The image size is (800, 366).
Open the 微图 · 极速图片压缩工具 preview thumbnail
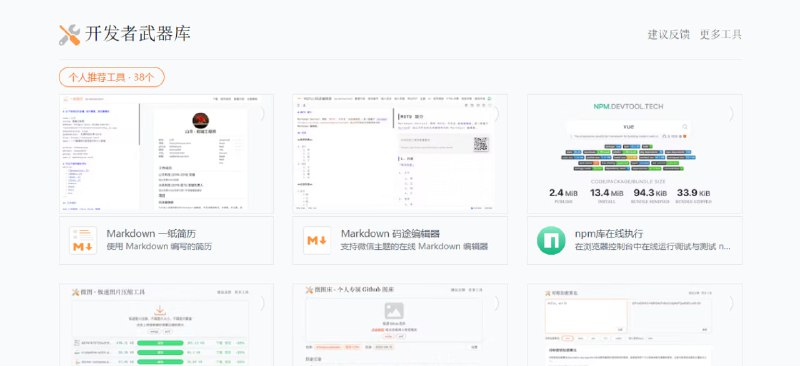166,325
